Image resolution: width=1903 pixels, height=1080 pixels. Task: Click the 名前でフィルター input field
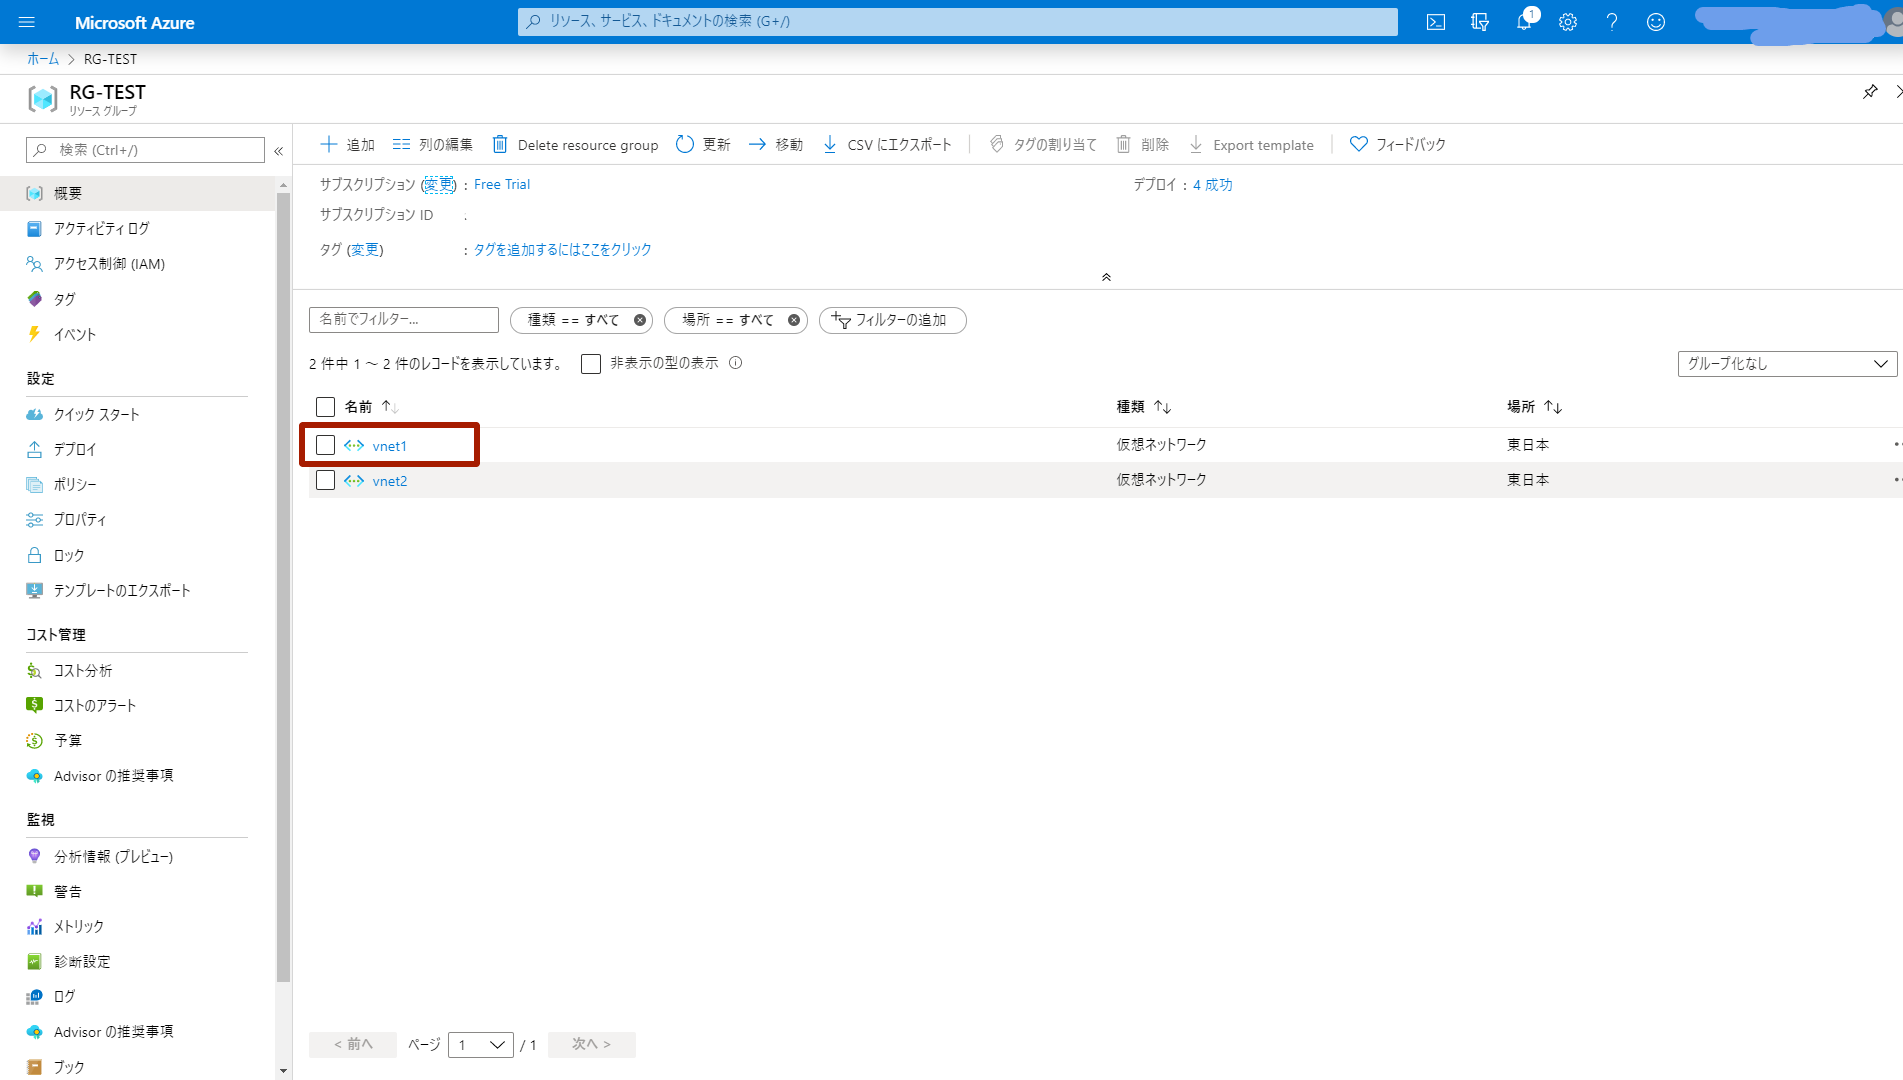pyautogui.click(x=404, y=320)
